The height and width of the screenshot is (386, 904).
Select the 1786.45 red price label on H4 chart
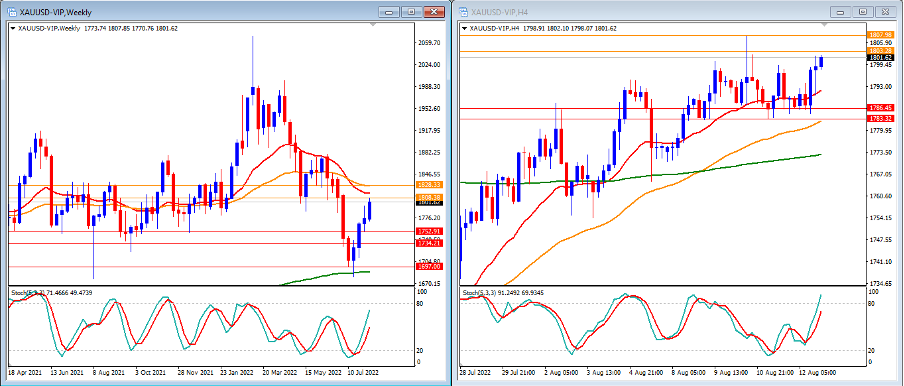coord(882,108)
